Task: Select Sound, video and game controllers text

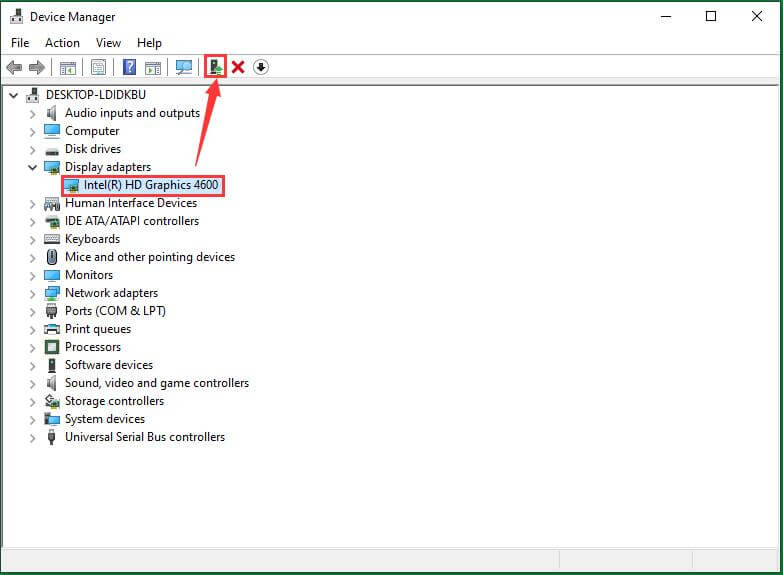Action: click(x=157, y=383)
